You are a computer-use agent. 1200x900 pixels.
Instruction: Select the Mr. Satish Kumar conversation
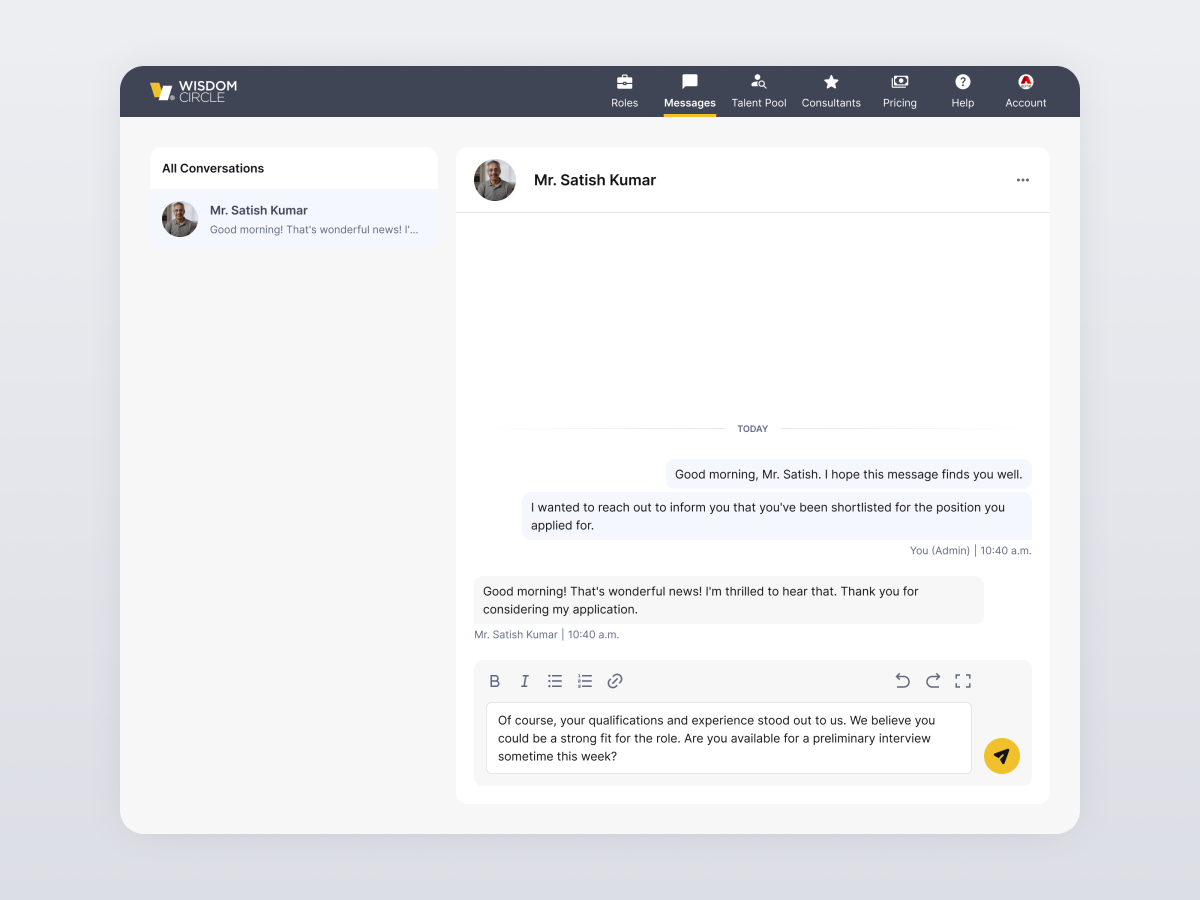(x=293, y=219)
